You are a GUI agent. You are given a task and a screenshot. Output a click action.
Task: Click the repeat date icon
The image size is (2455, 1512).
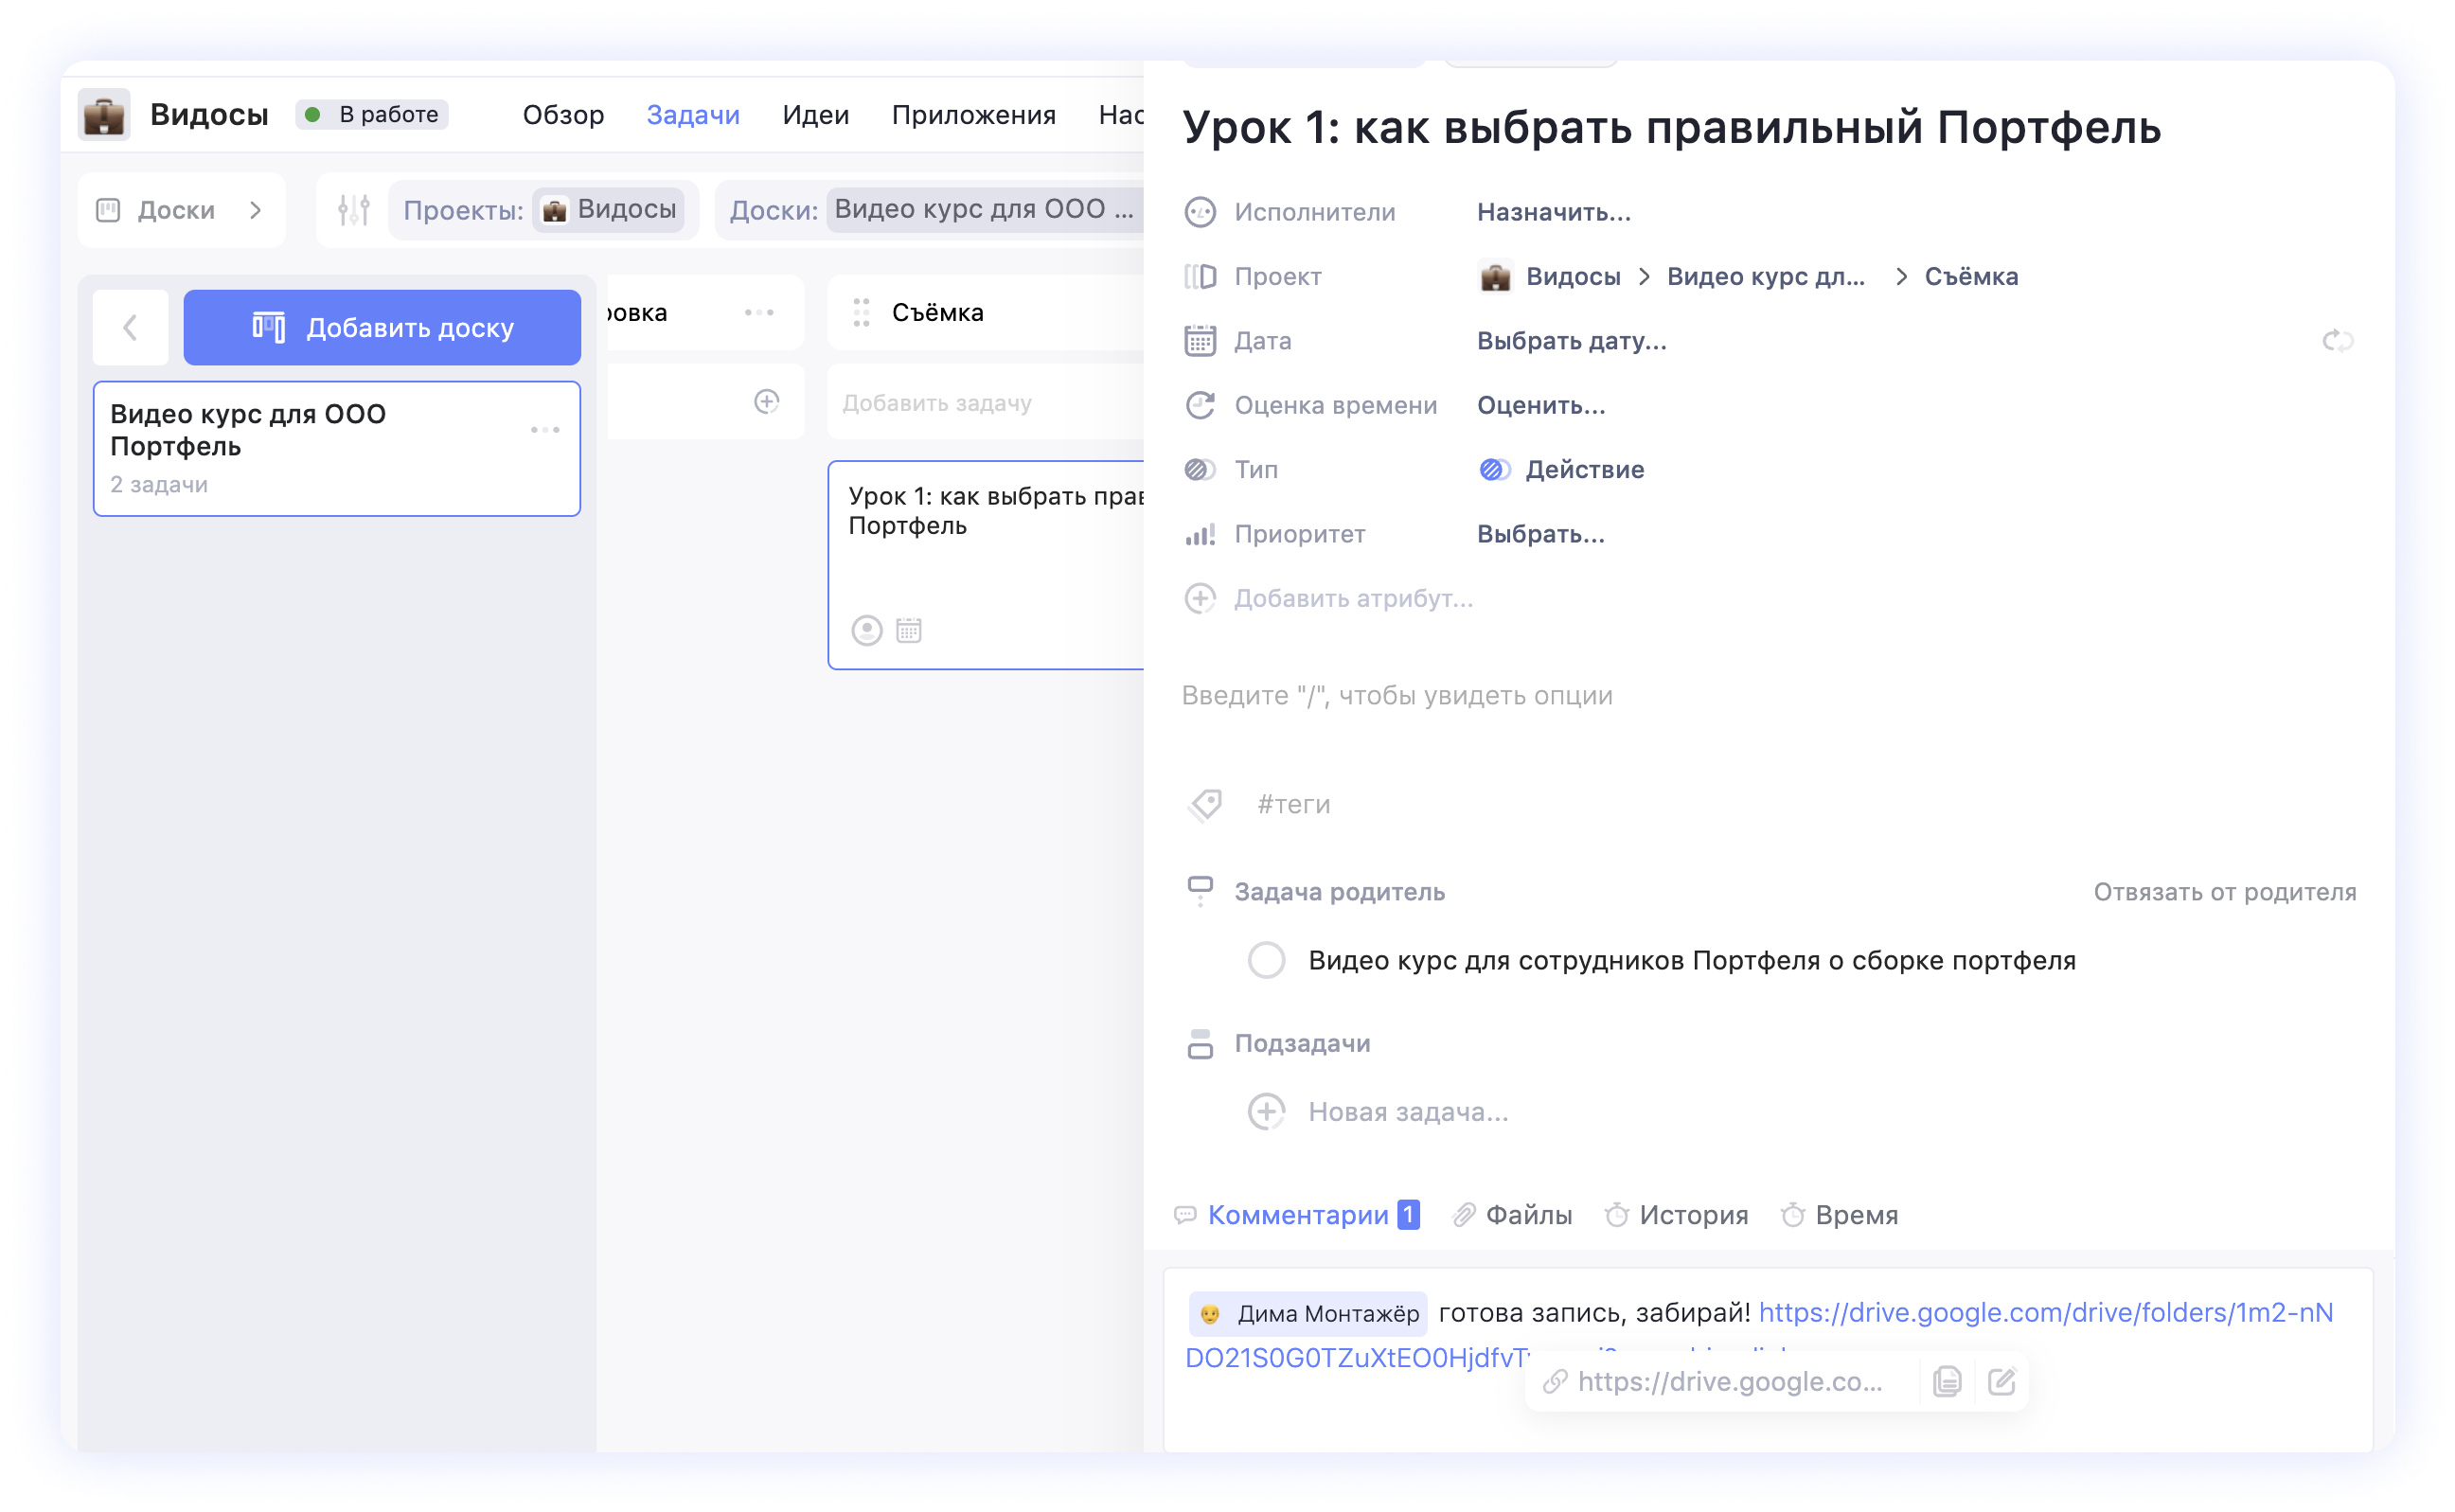coord(2337,341)
